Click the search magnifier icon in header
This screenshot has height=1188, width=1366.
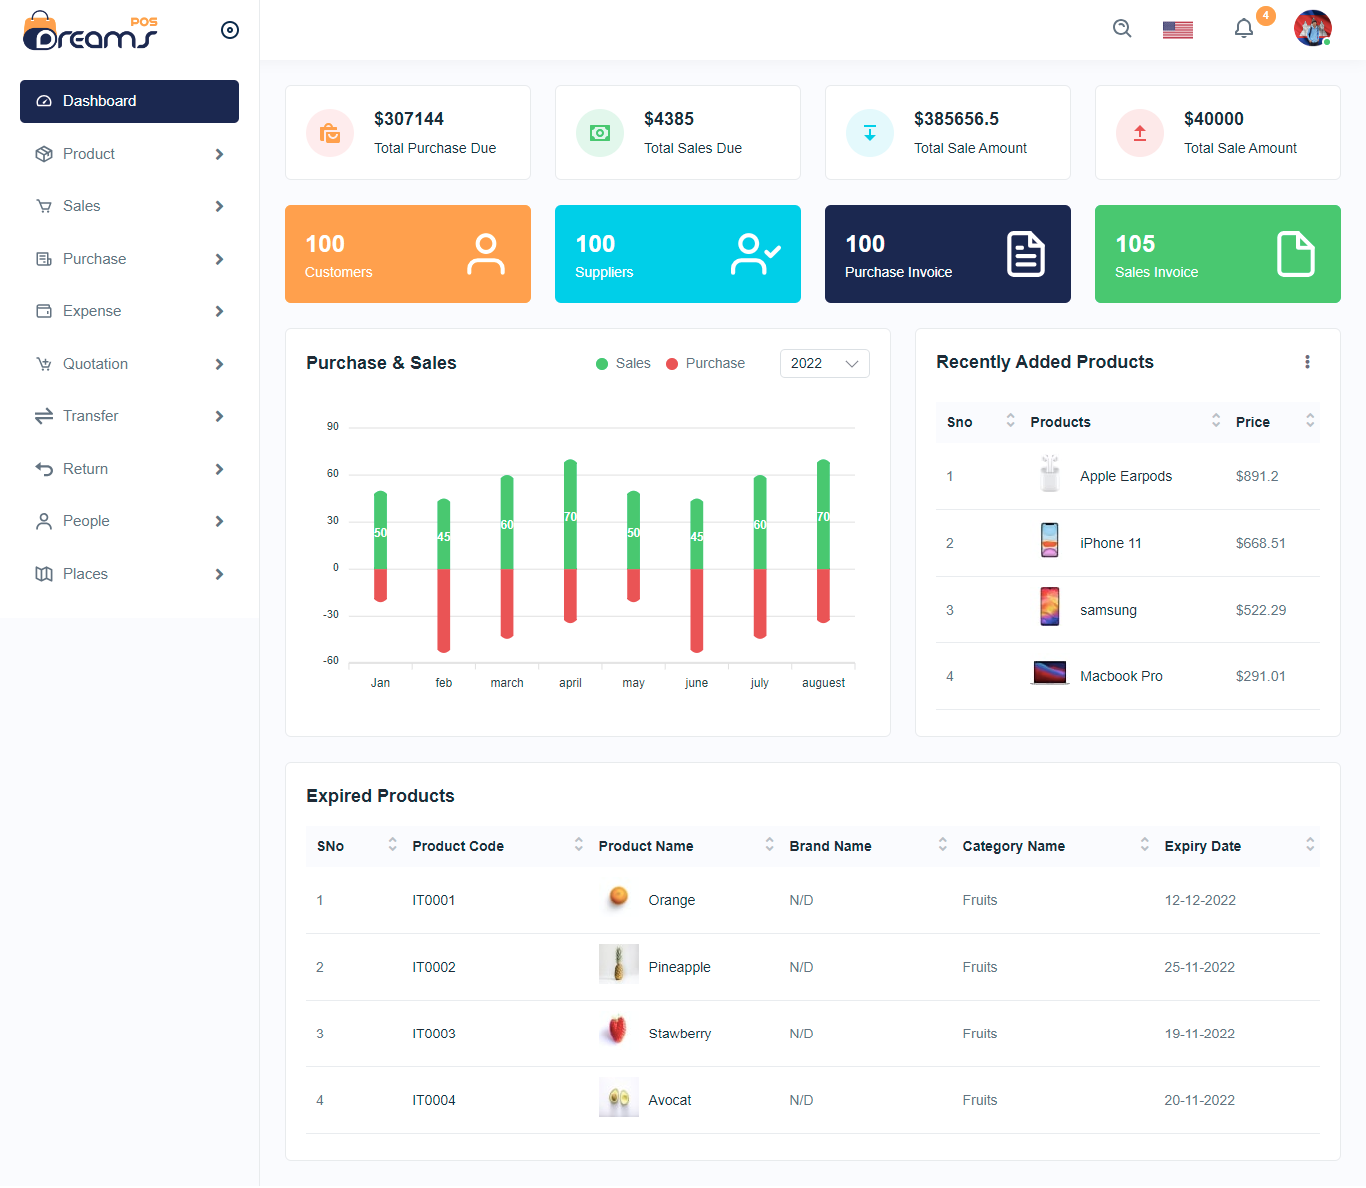[x=1122, y=29]
